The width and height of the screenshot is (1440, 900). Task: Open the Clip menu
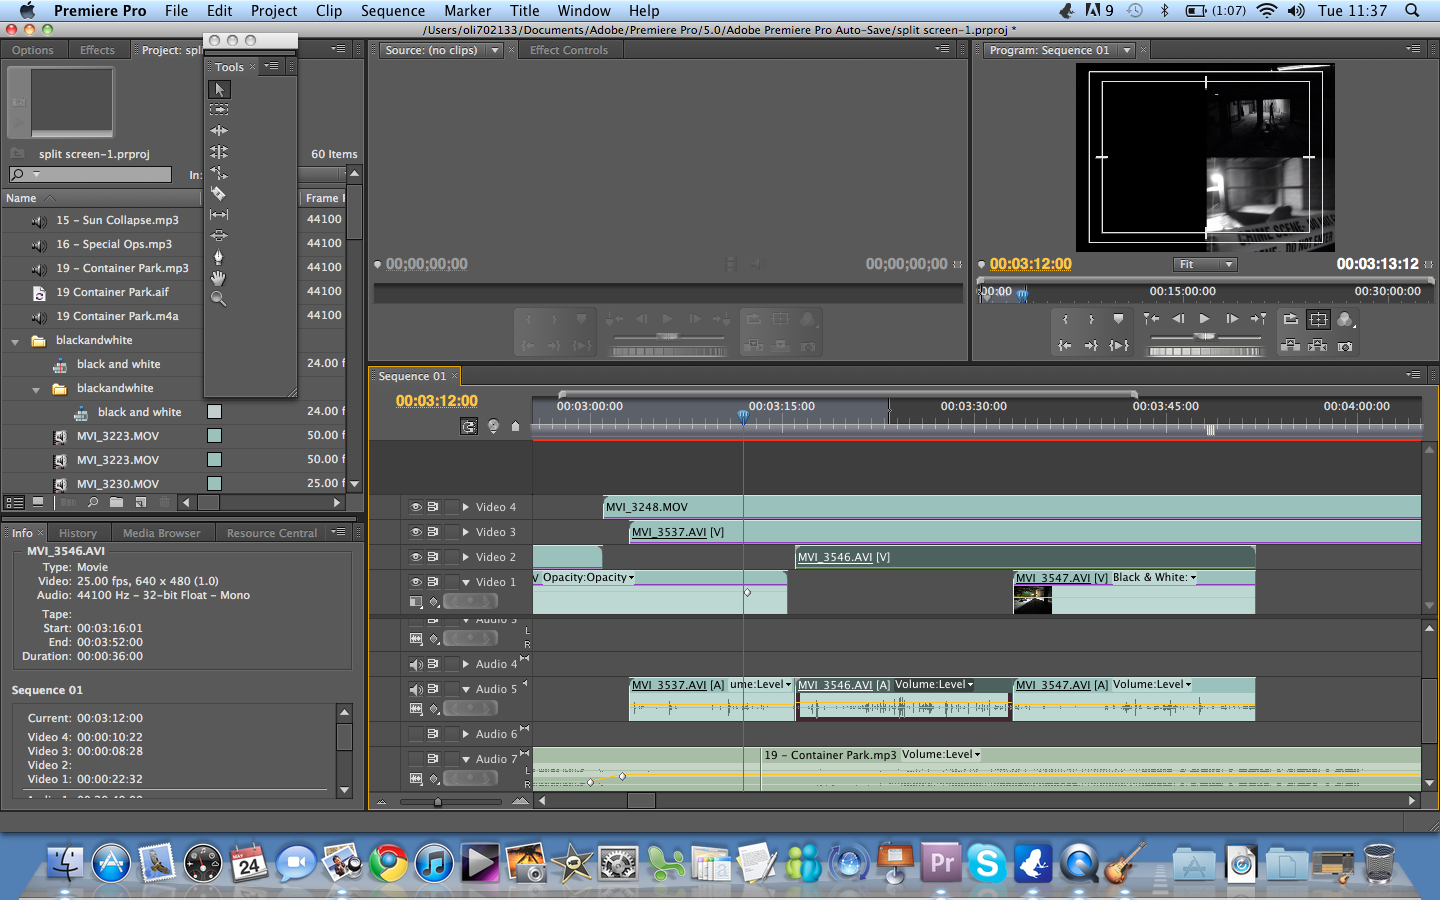point(329,10)
